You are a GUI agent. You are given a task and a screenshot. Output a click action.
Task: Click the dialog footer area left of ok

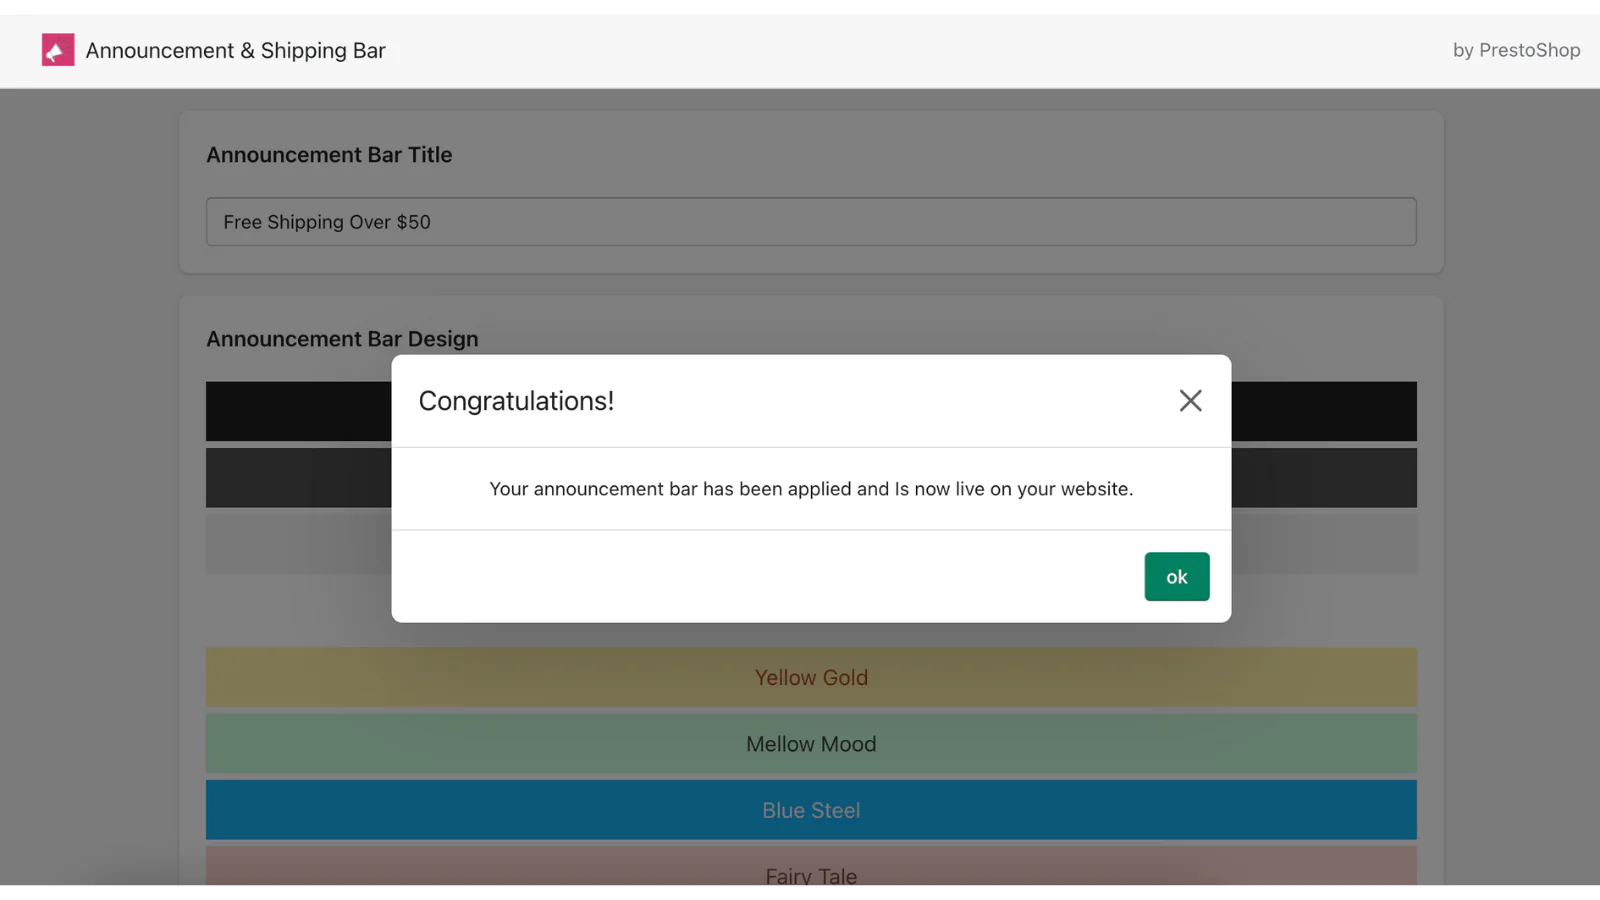pyautogui.click(x=760, y=577)
